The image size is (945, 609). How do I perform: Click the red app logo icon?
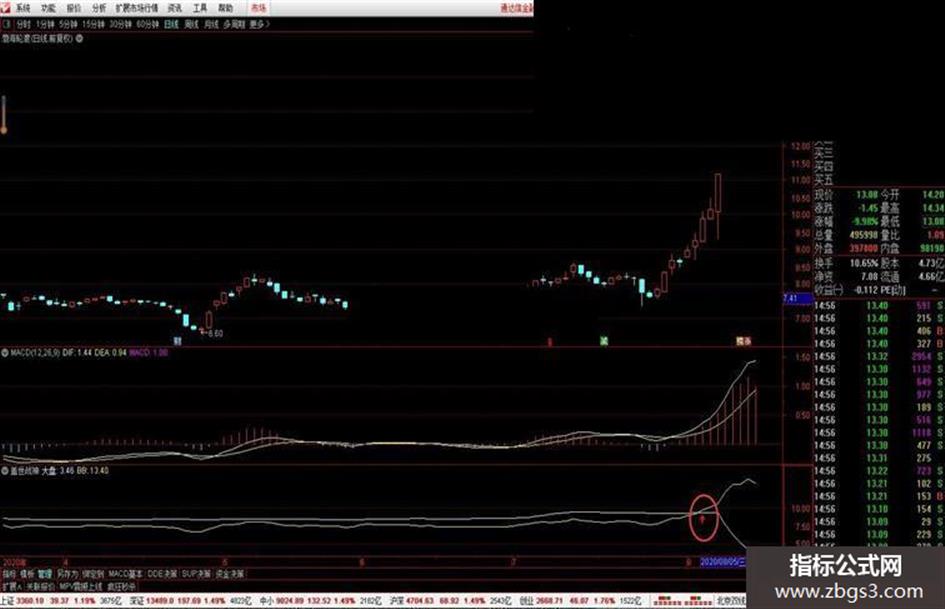[x=5, y=7]
